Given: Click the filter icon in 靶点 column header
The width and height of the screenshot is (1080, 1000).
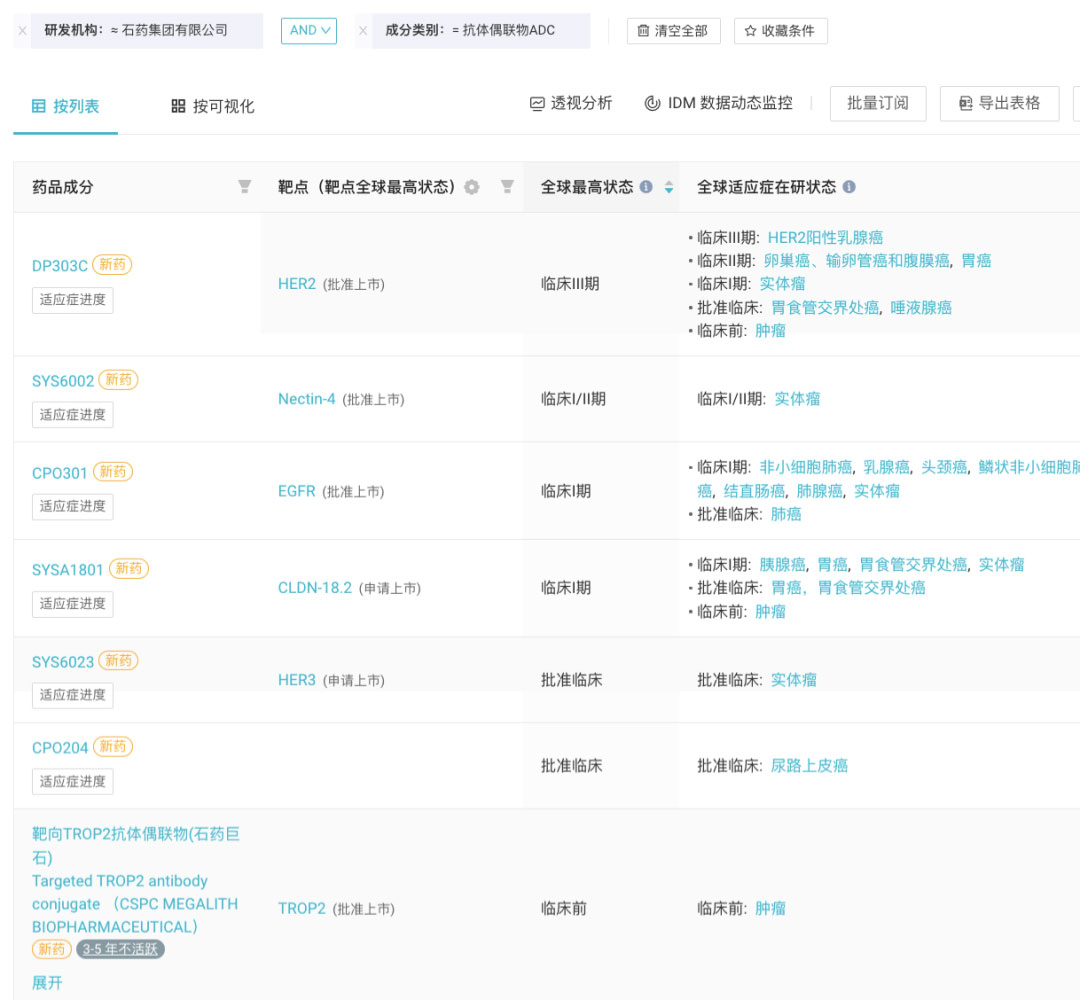Looking at the screenshot, I should [507, 187].
